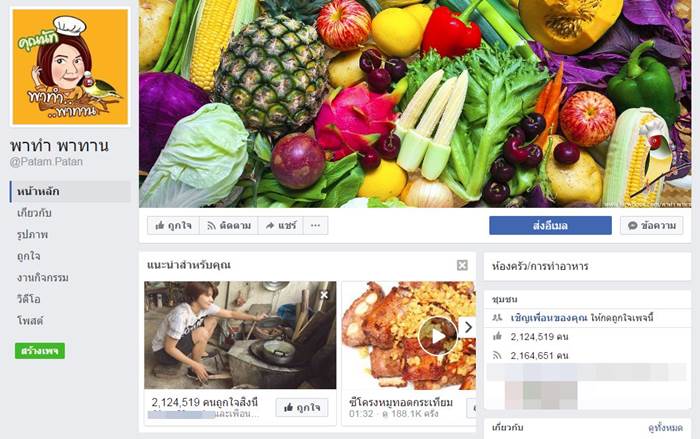
Task: Open the three-dots more options menu
Action: click(x=315, y=226)
